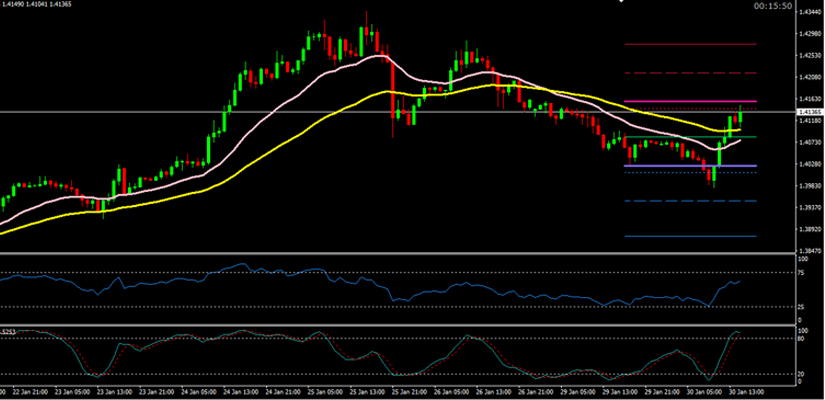Click the solid magenta resistance line
Image resolution: width=825 pixels, height=400 pixels.
click(689, 101)
